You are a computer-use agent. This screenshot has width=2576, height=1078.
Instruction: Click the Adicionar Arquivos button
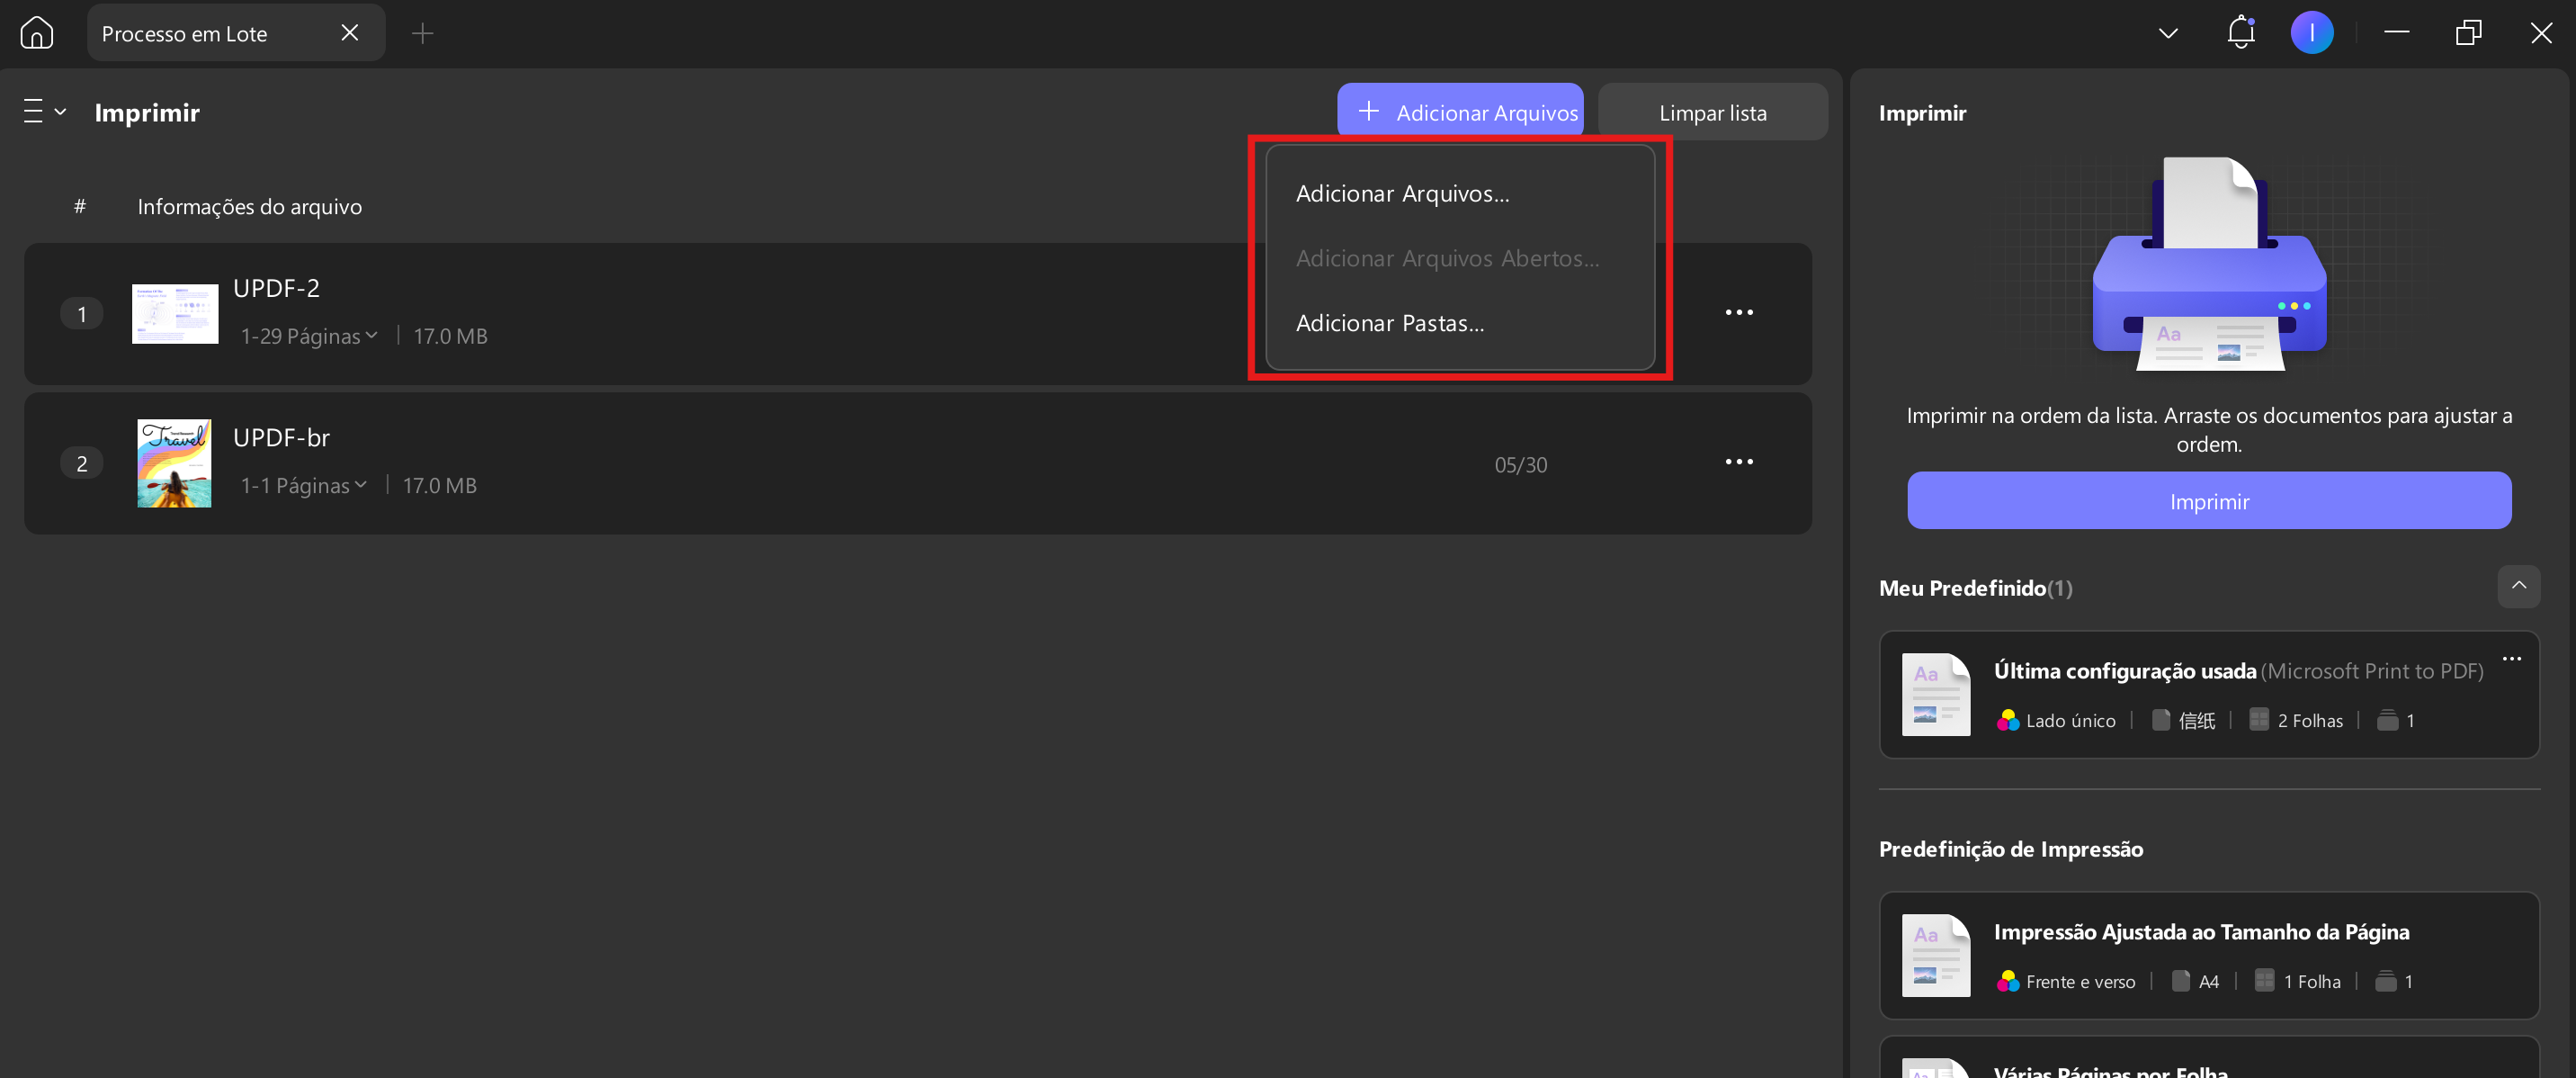[1460, 112]
